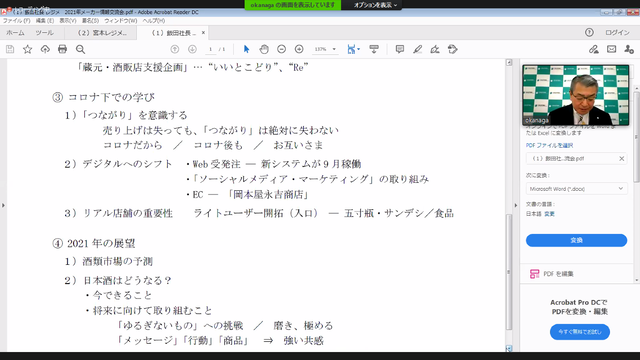Add a sticky note comment
Viewport: 640px width, 360px height.
click(400, 49)
